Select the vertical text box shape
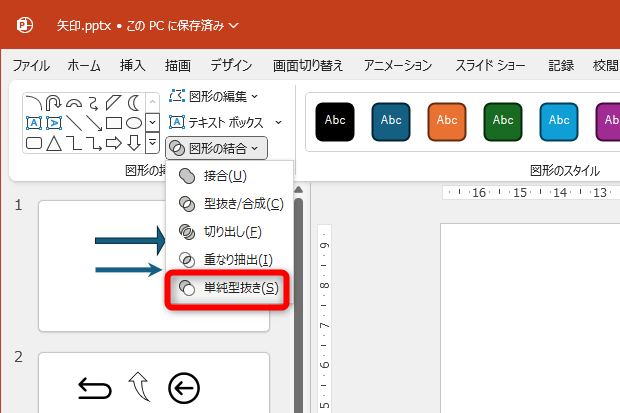 pyautogui.click(x=53, y=123)
